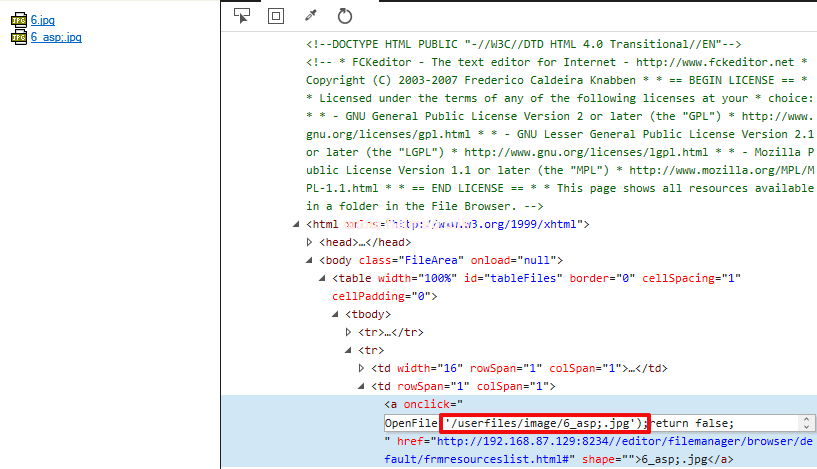
Task: Open the 6_asp;.jpg file link
Action: click(x=56, y=37)
